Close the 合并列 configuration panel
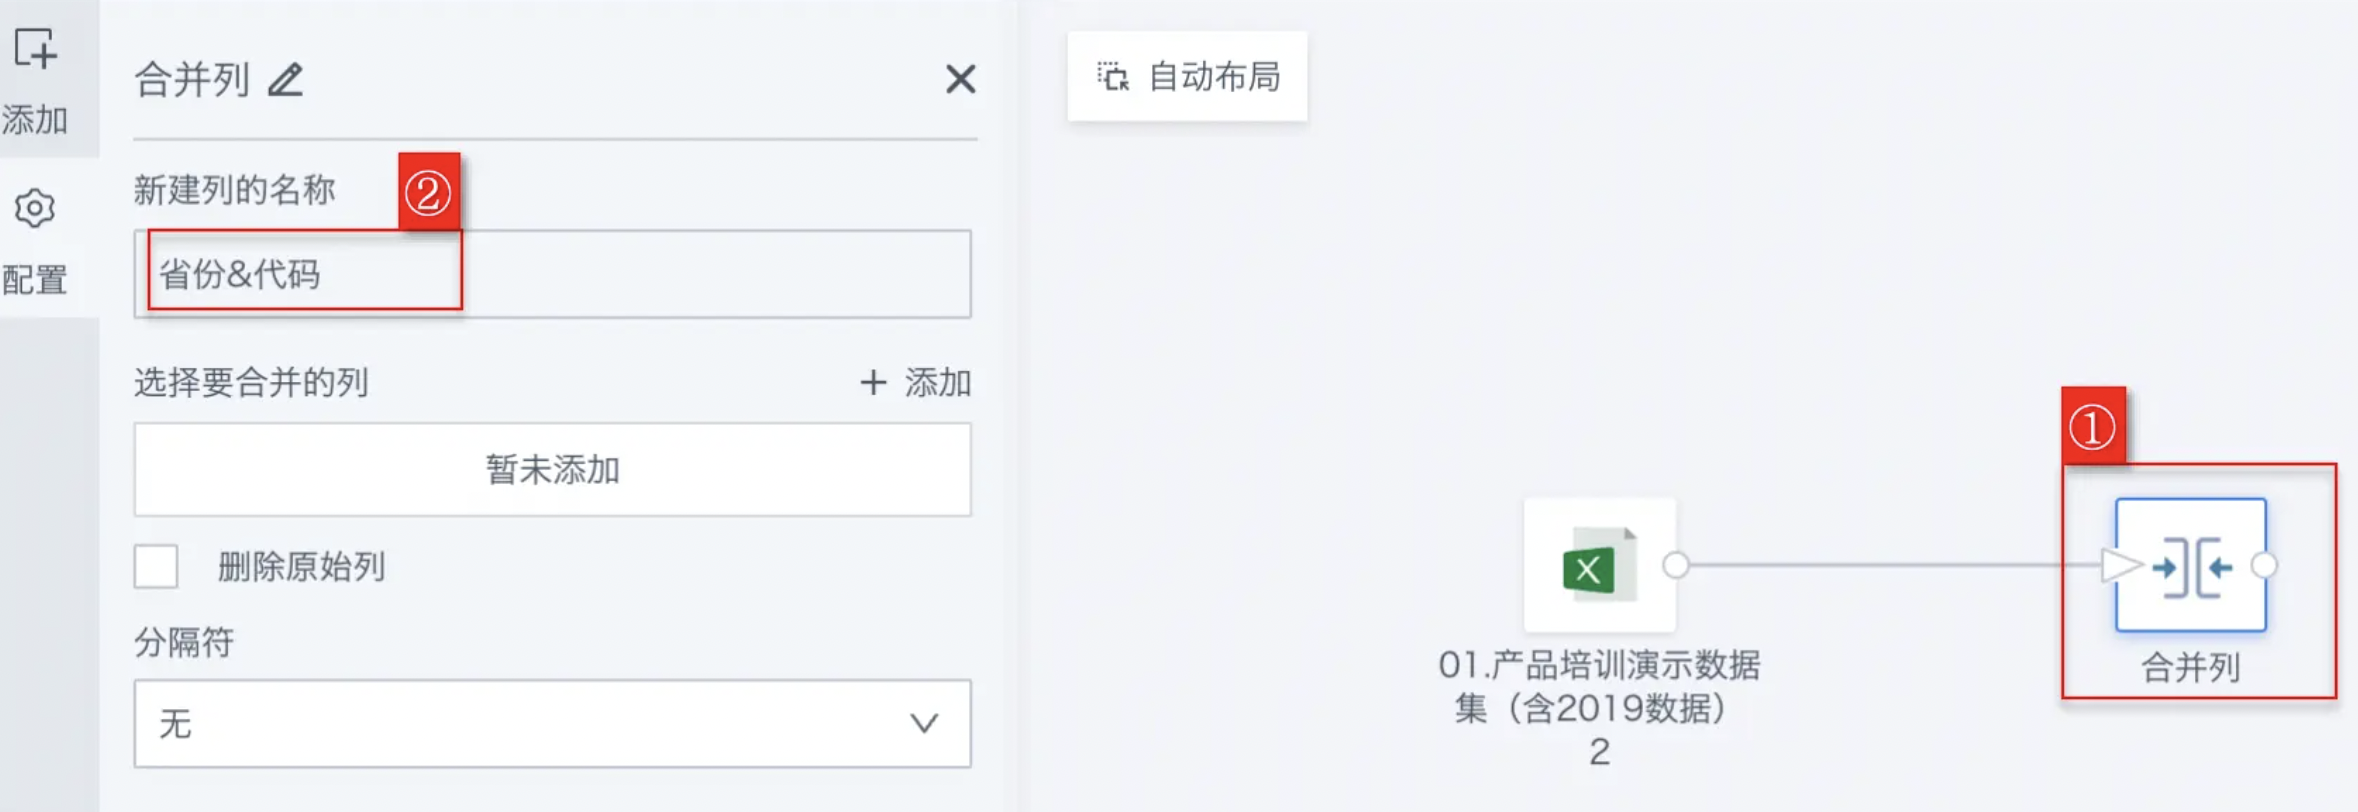Image resolution: width=2358 pixels, height=812 pixels. coord(960,79)
